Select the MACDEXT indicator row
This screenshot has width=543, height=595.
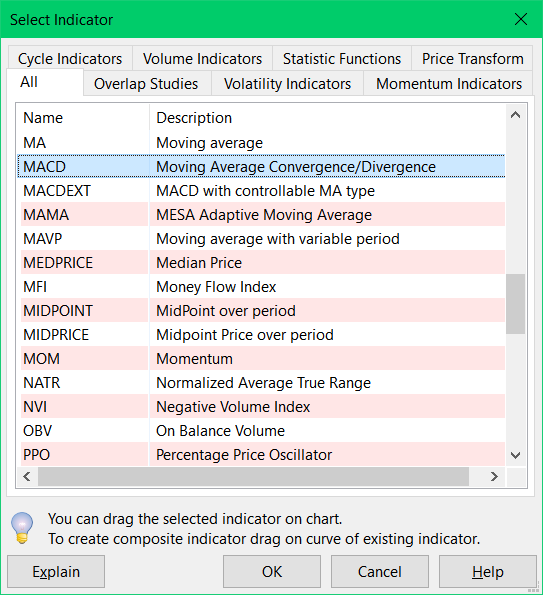pos(261,190)
